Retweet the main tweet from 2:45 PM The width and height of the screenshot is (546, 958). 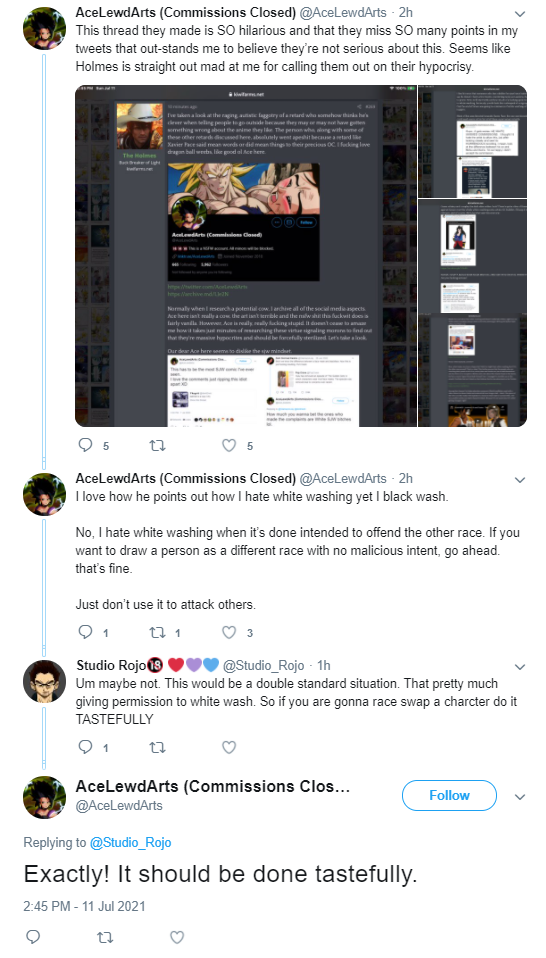pyautogui.click(x=106, y=937)
